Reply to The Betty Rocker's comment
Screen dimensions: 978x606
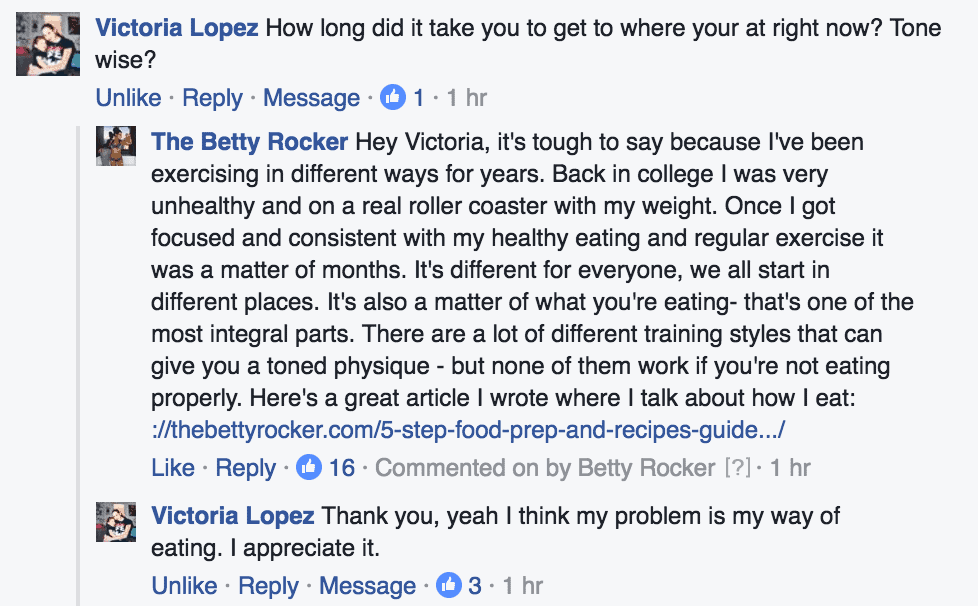coord(245,468)
